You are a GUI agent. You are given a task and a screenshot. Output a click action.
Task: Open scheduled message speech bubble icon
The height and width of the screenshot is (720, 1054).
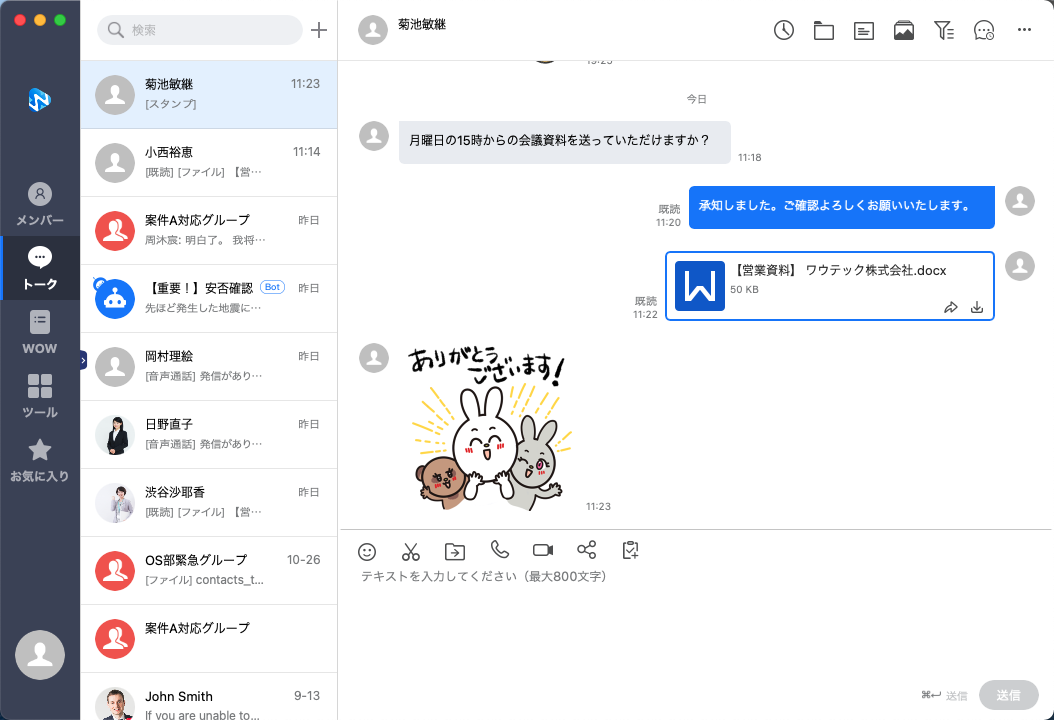point(984,30)
